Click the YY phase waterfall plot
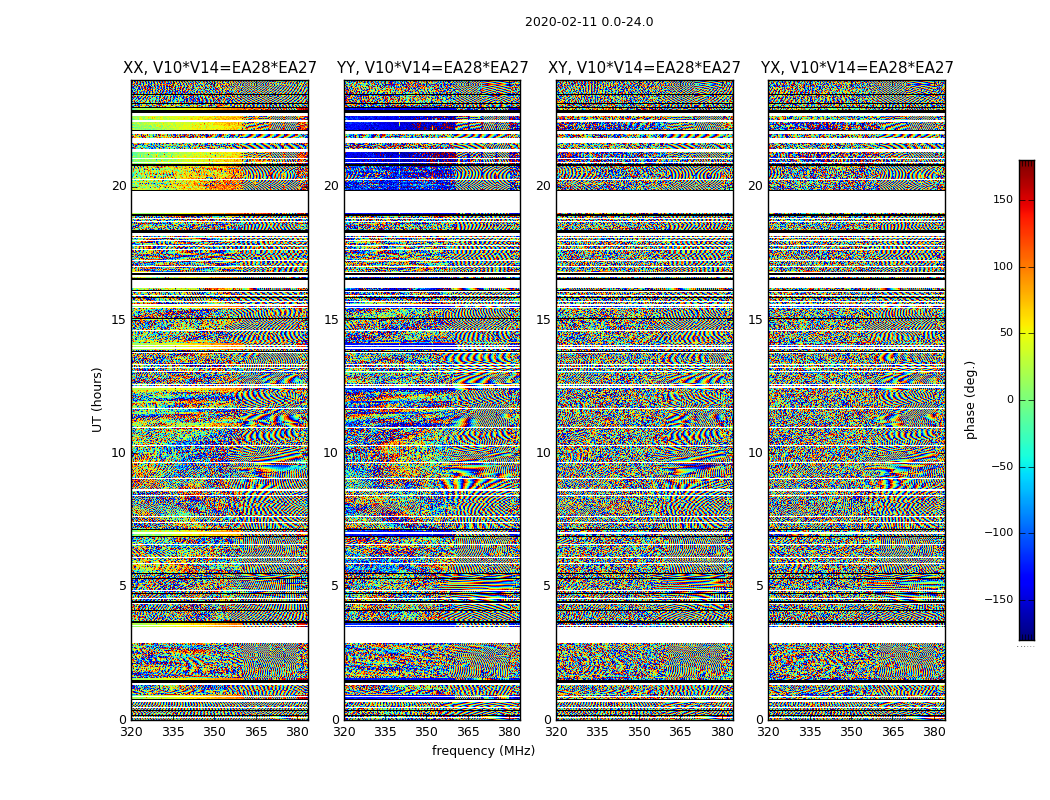1050x800 pixels. click(433, 400)
